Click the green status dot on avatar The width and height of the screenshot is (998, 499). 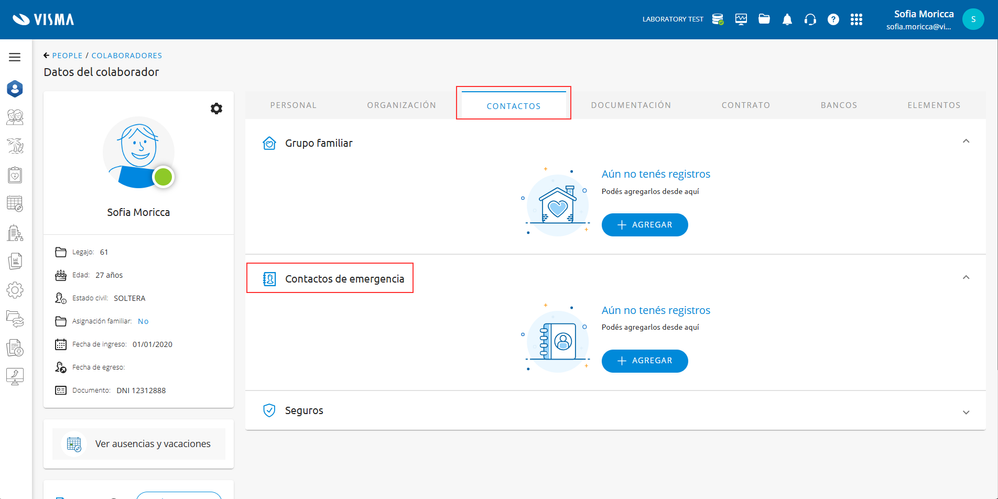click(x=164, y=177)
